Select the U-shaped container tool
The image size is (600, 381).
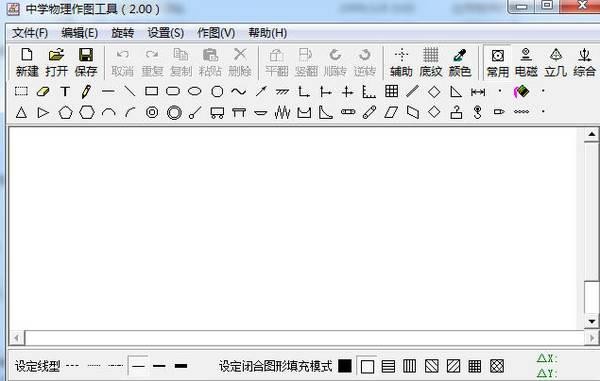304,112
